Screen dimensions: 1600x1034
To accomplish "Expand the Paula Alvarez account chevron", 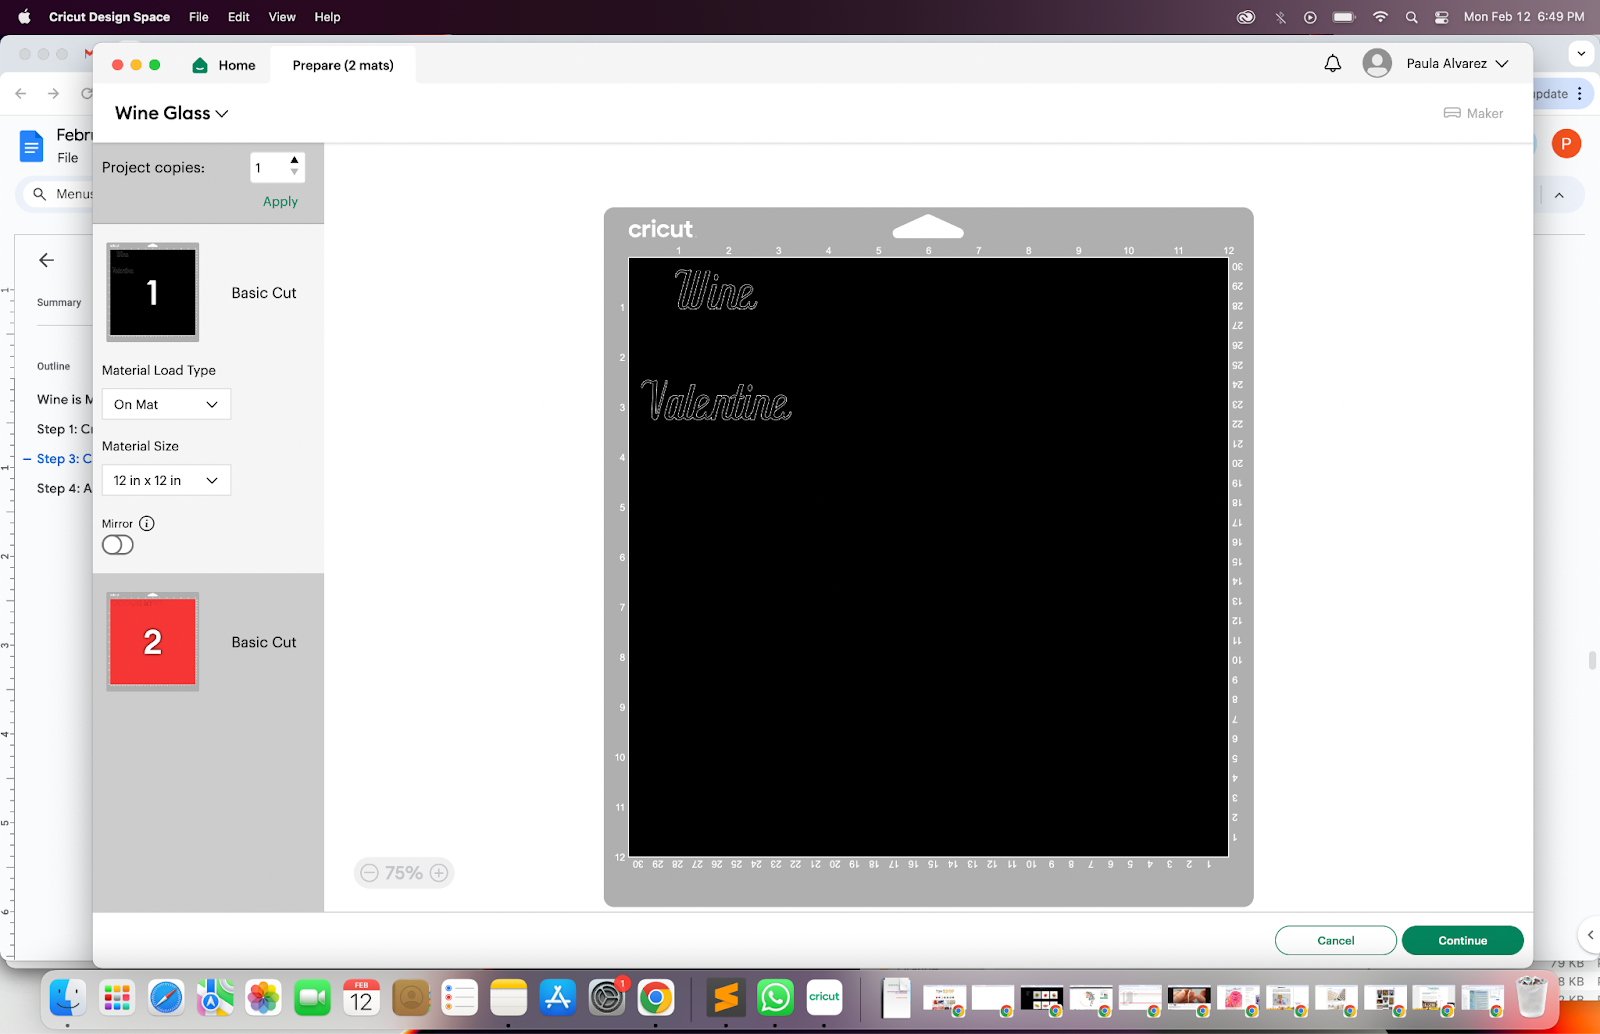I will 1501,64.
